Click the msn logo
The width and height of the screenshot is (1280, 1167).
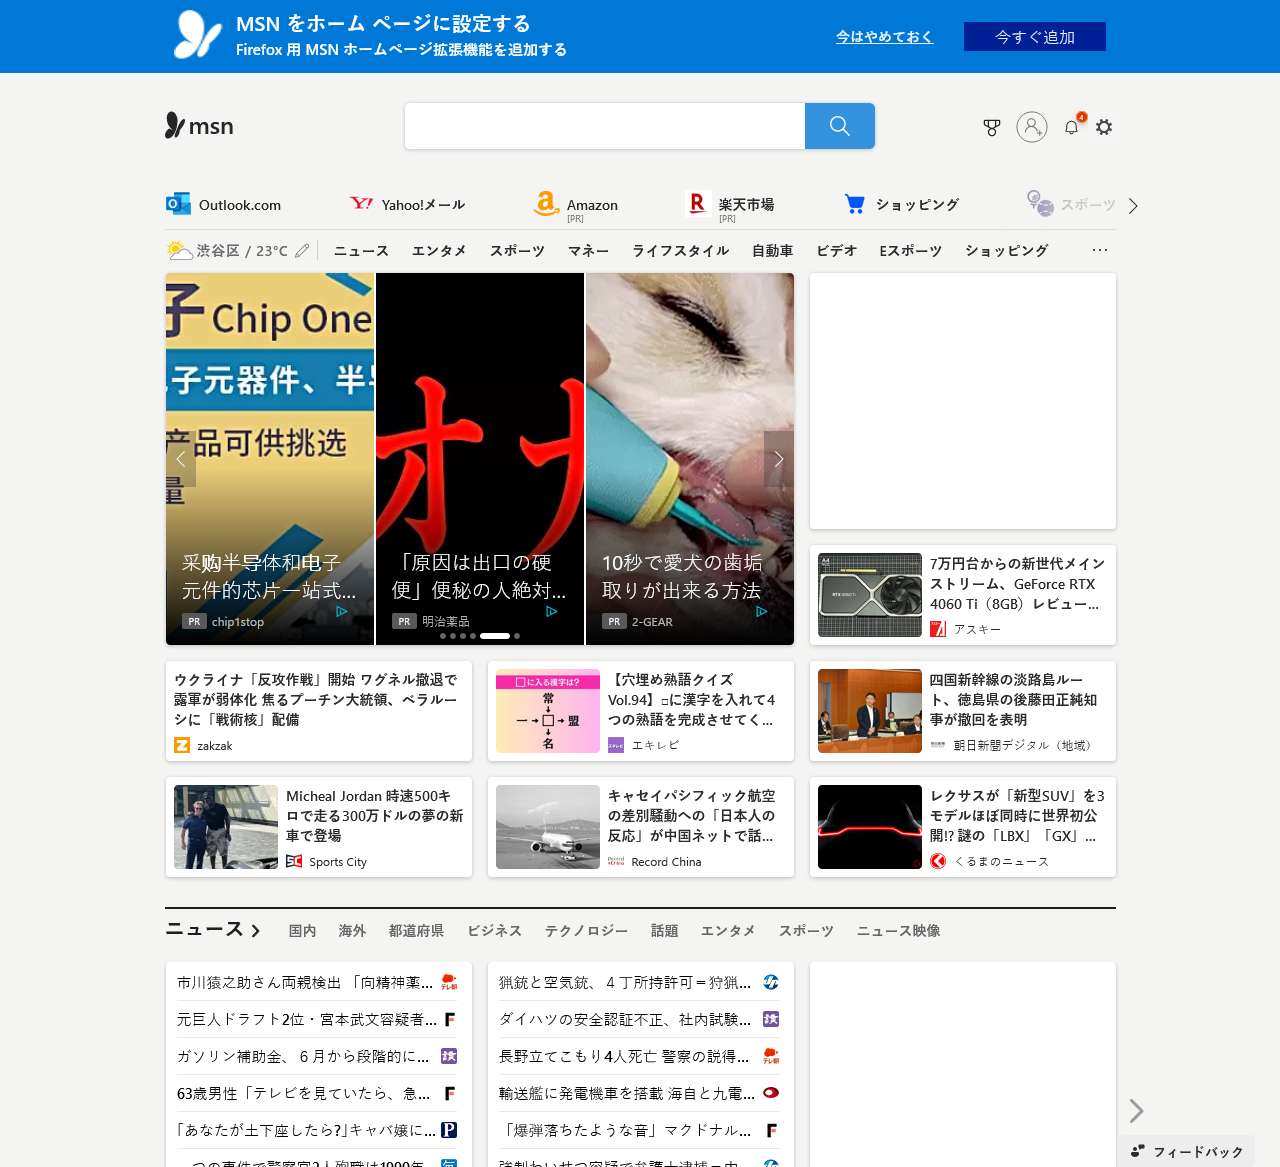(x=200, y=126)
